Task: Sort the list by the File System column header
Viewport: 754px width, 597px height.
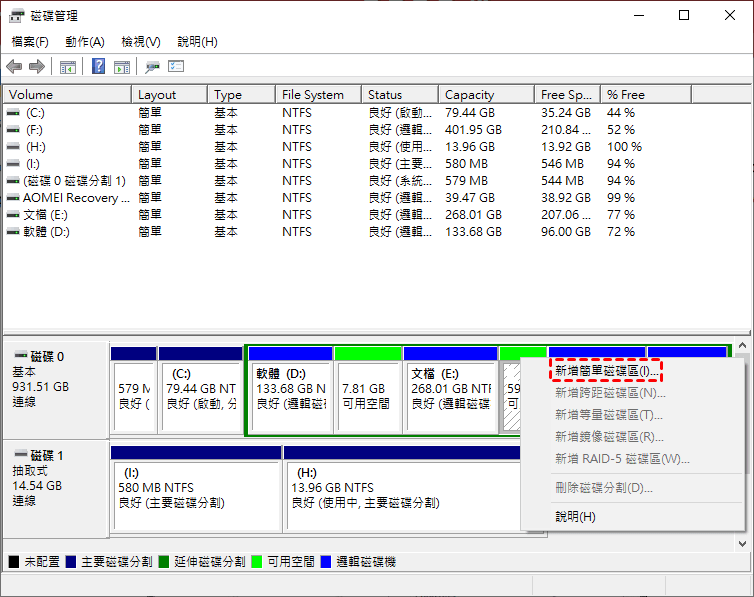Action: (313, 95)
